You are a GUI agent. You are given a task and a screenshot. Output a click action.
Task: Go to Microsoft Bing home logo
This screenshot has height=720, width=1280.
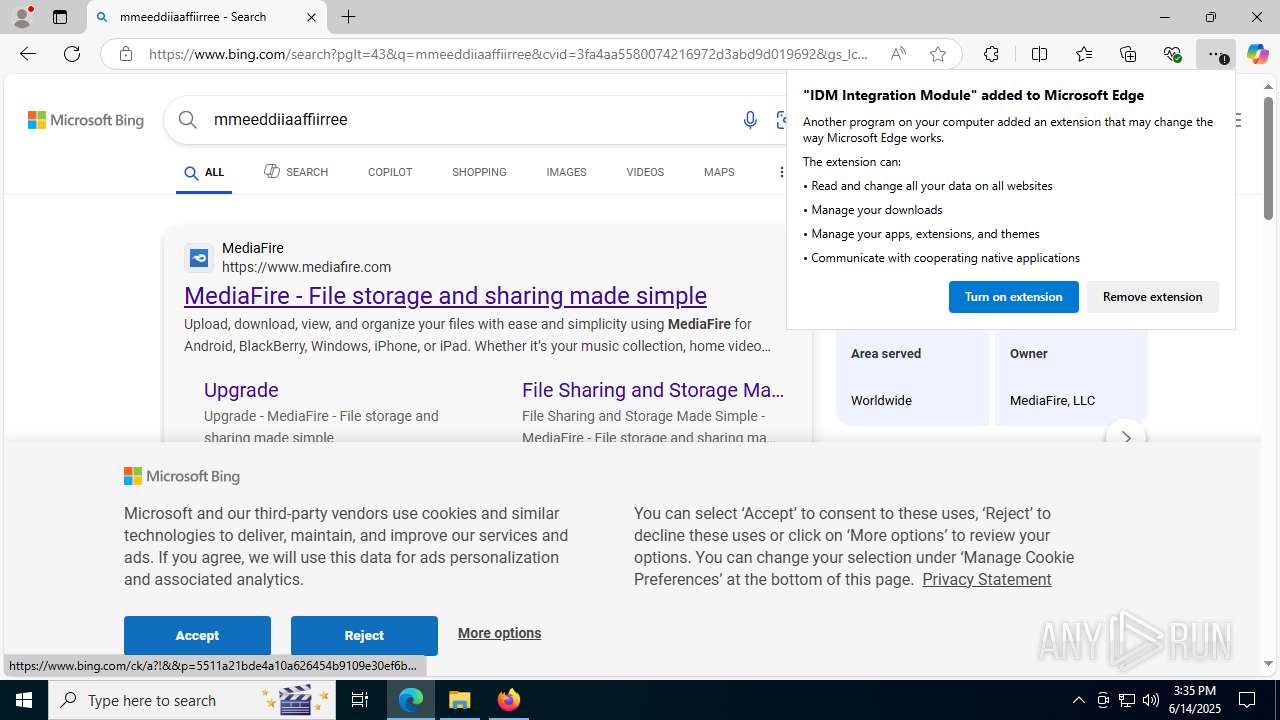(x=86, y=120)
